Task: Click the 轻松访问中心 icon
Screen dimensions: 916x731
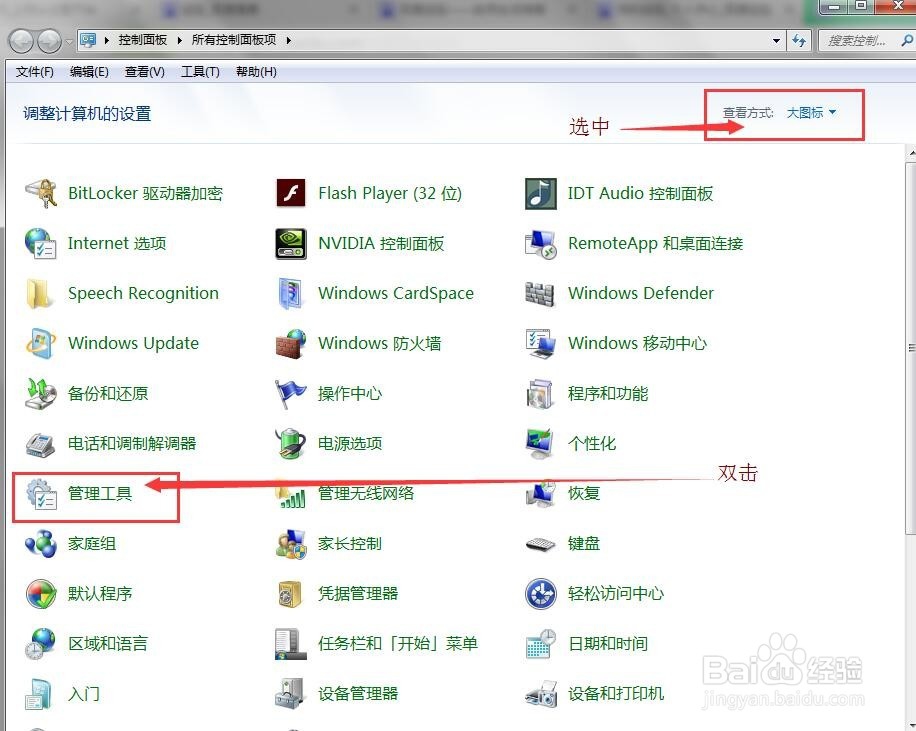Action: click(540, 594)
